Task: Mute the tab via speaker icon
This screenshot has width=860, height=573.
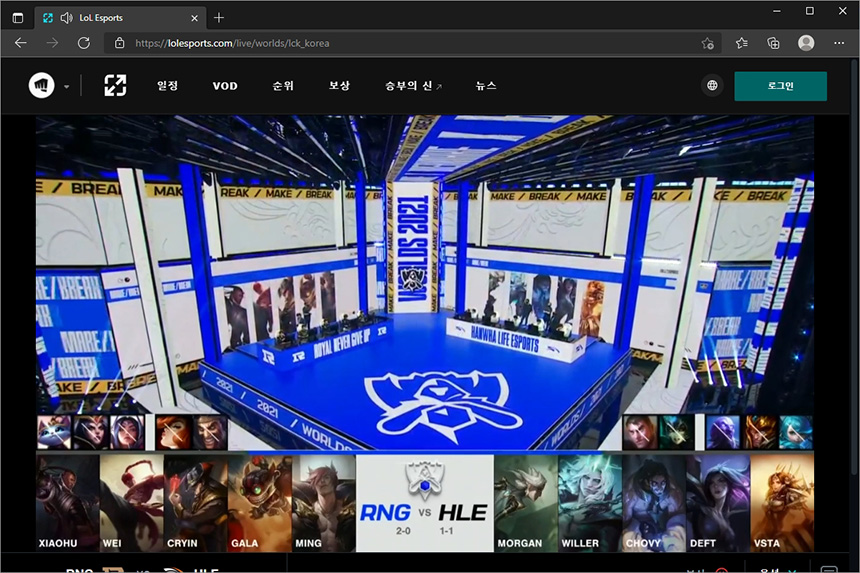Action: [66, 18]
